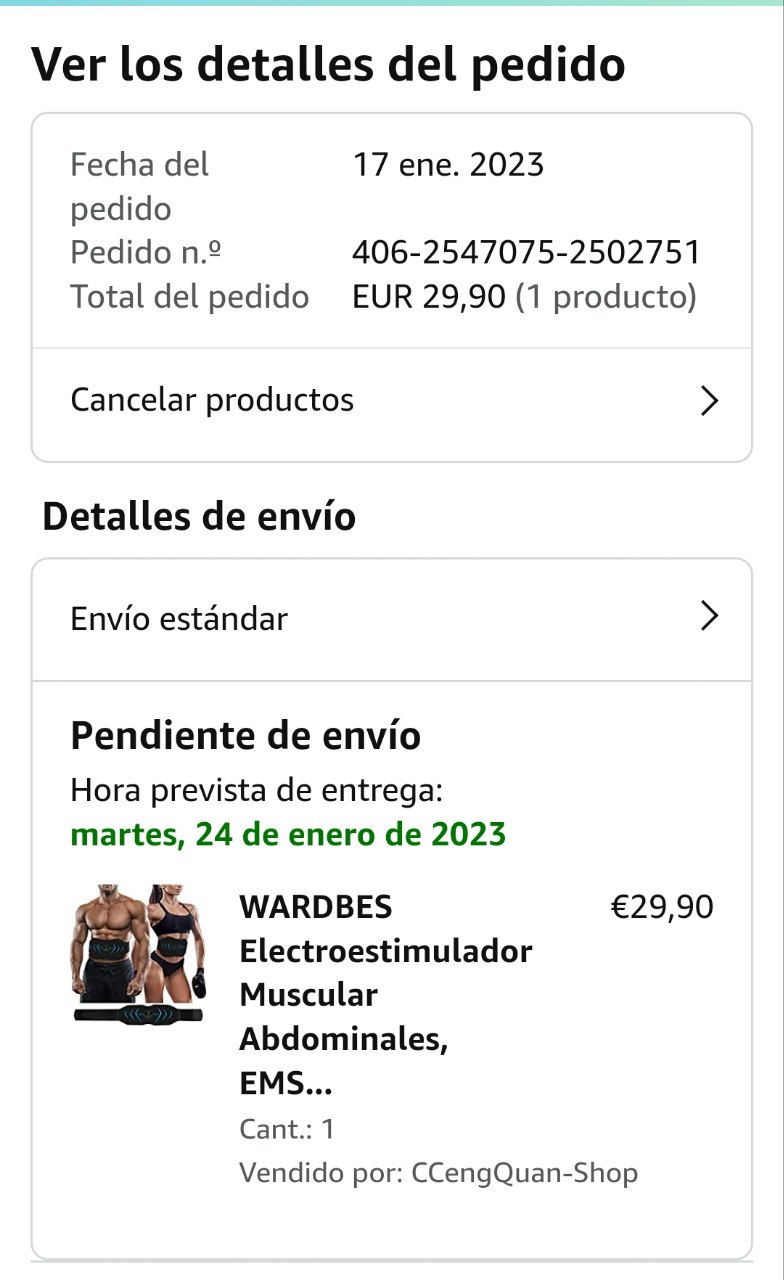This screenshot has width=784, height=1280.
Task: Tap the Pendiente de envío status heading
Action: click(246, 736)
